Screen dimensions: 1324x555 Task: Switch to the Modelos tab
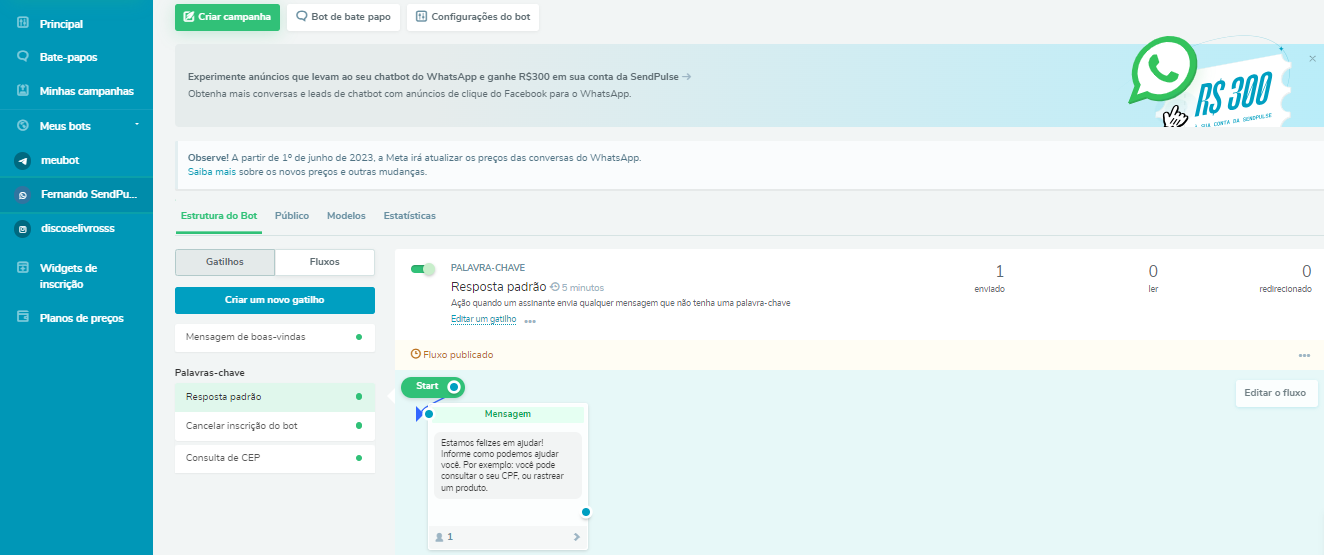(346, 216)
